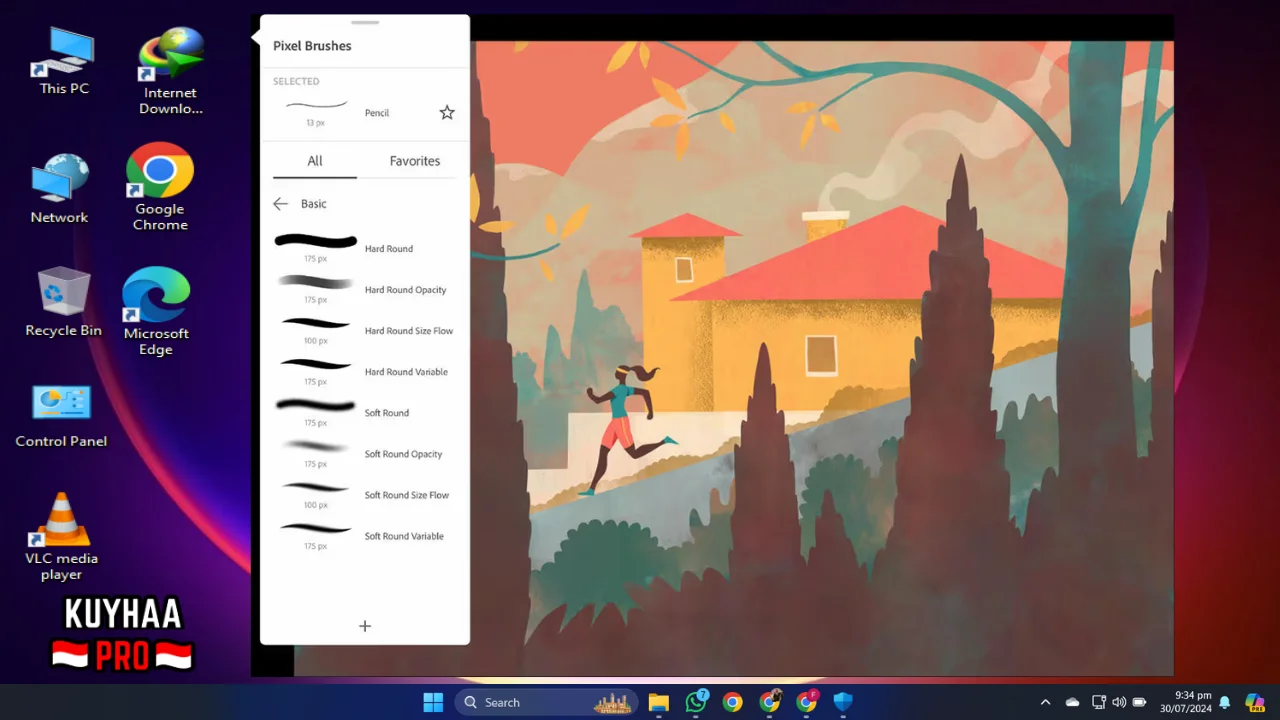The height and width of the screenshot is (720, 1280).
Task: Open the plain Chrome taskbar icon
Action: (x=733, y=702)
